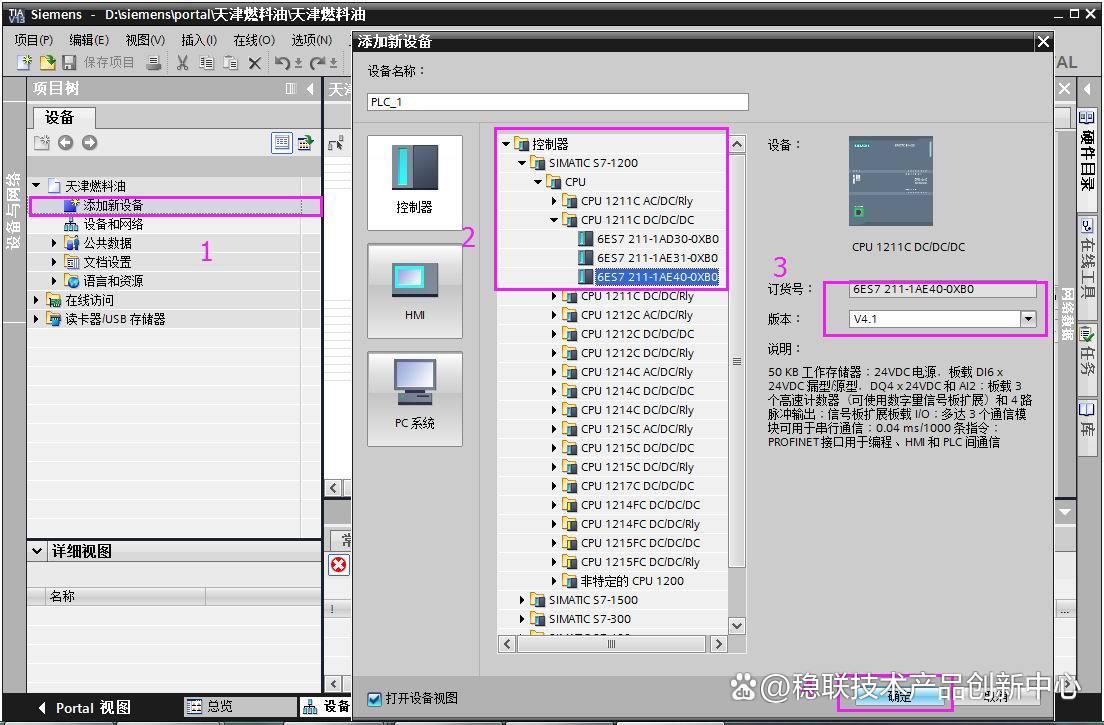Select 非特定的 CPU 1200 entry
This screenshot has height=725, width=1104.
[x=632, y=581]
